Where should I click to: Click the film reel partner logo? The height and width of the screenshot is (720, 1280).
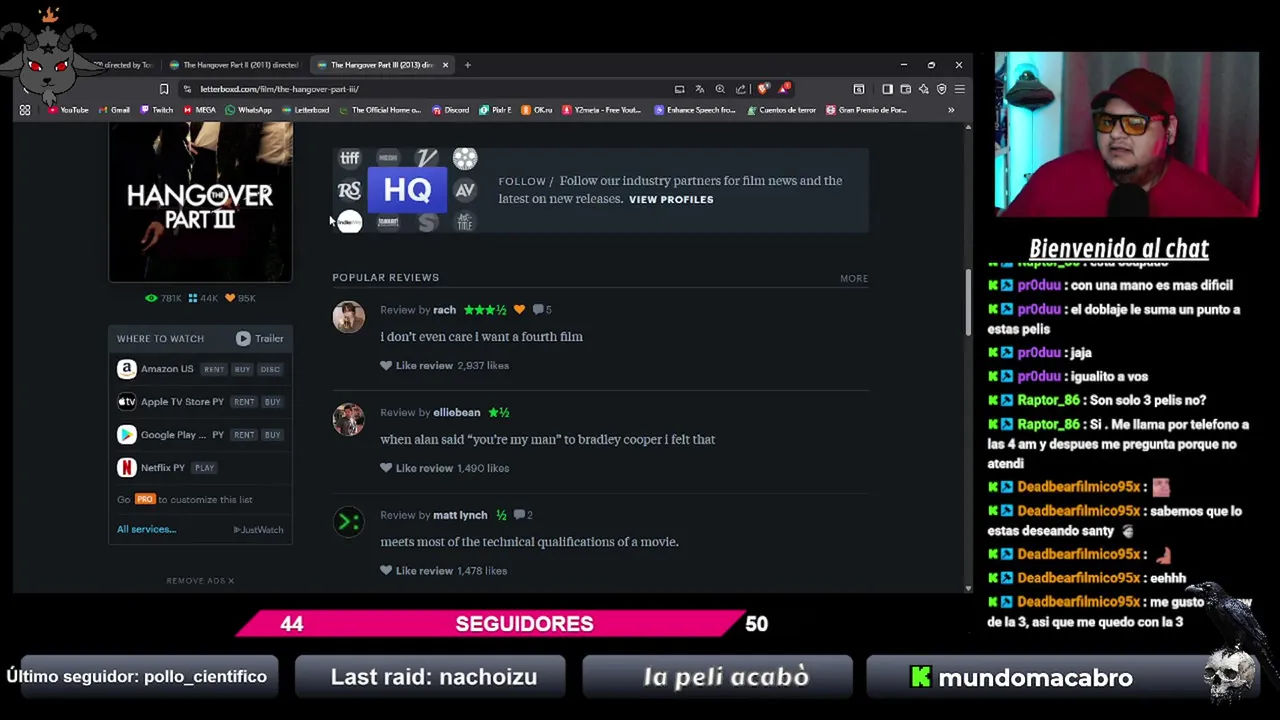point(465,158)
